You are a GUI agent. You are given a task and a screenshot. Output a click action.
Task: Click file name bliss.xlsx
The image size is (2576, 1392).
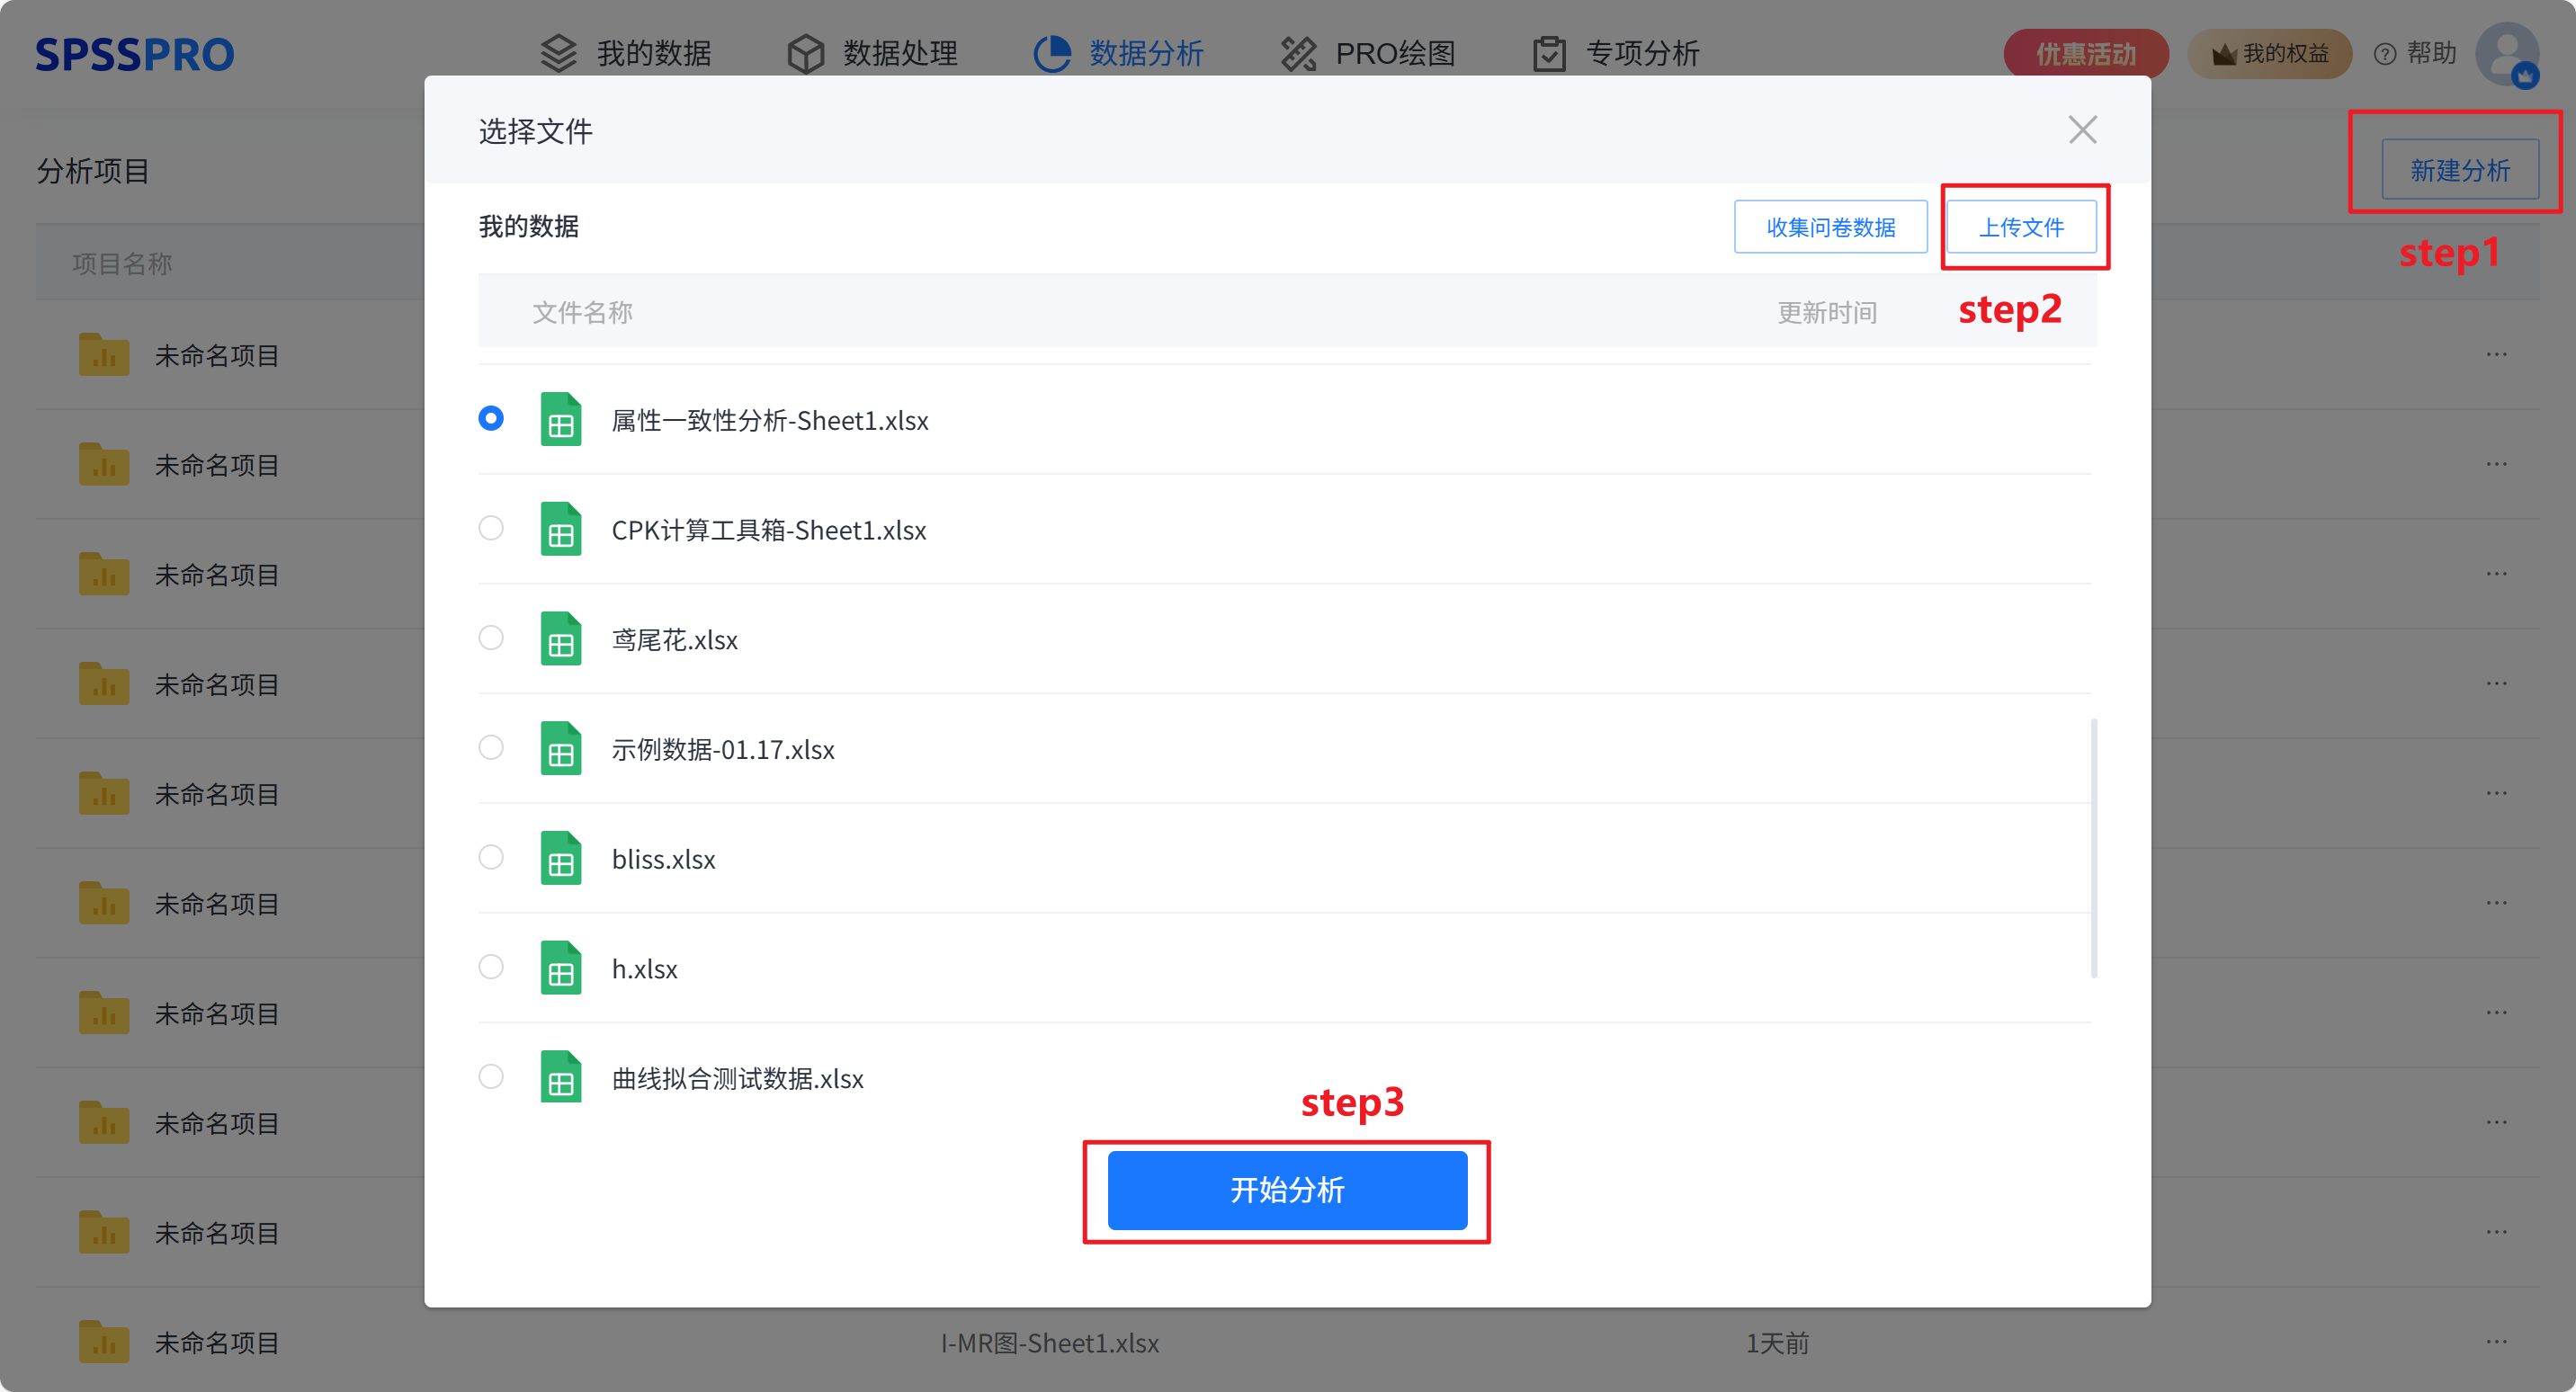pos(663,860)
